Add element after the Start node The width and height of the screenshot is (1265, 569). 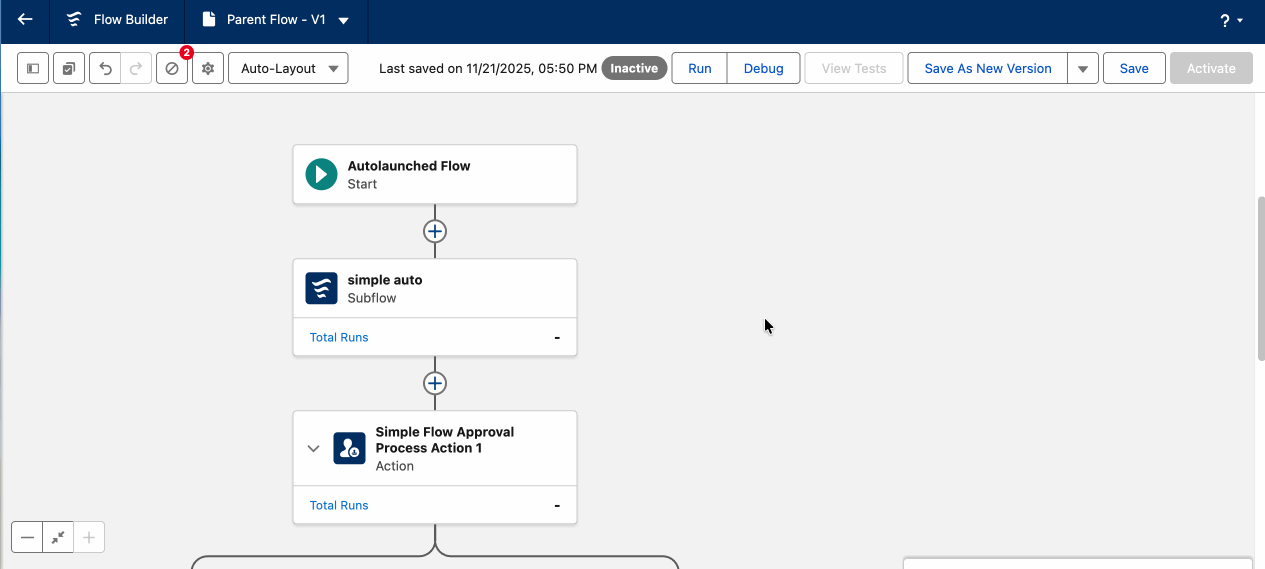pyautogui.click(x=435, y=231)
